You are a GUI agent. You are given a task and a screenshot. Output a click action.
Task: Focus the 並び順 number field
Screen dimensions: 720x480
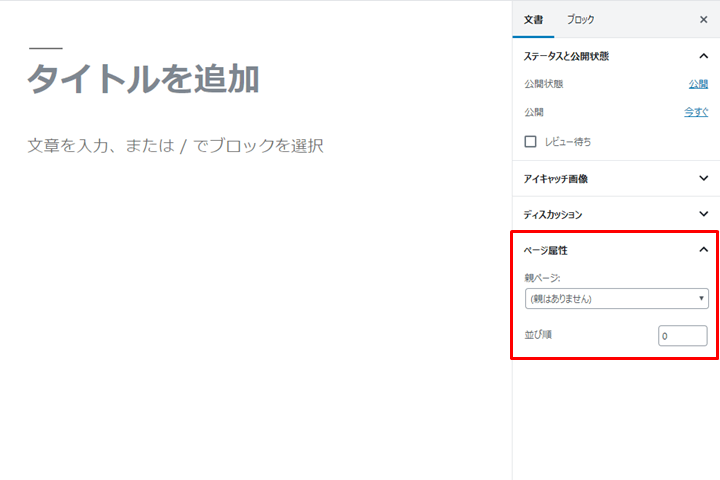click(682, 336)
